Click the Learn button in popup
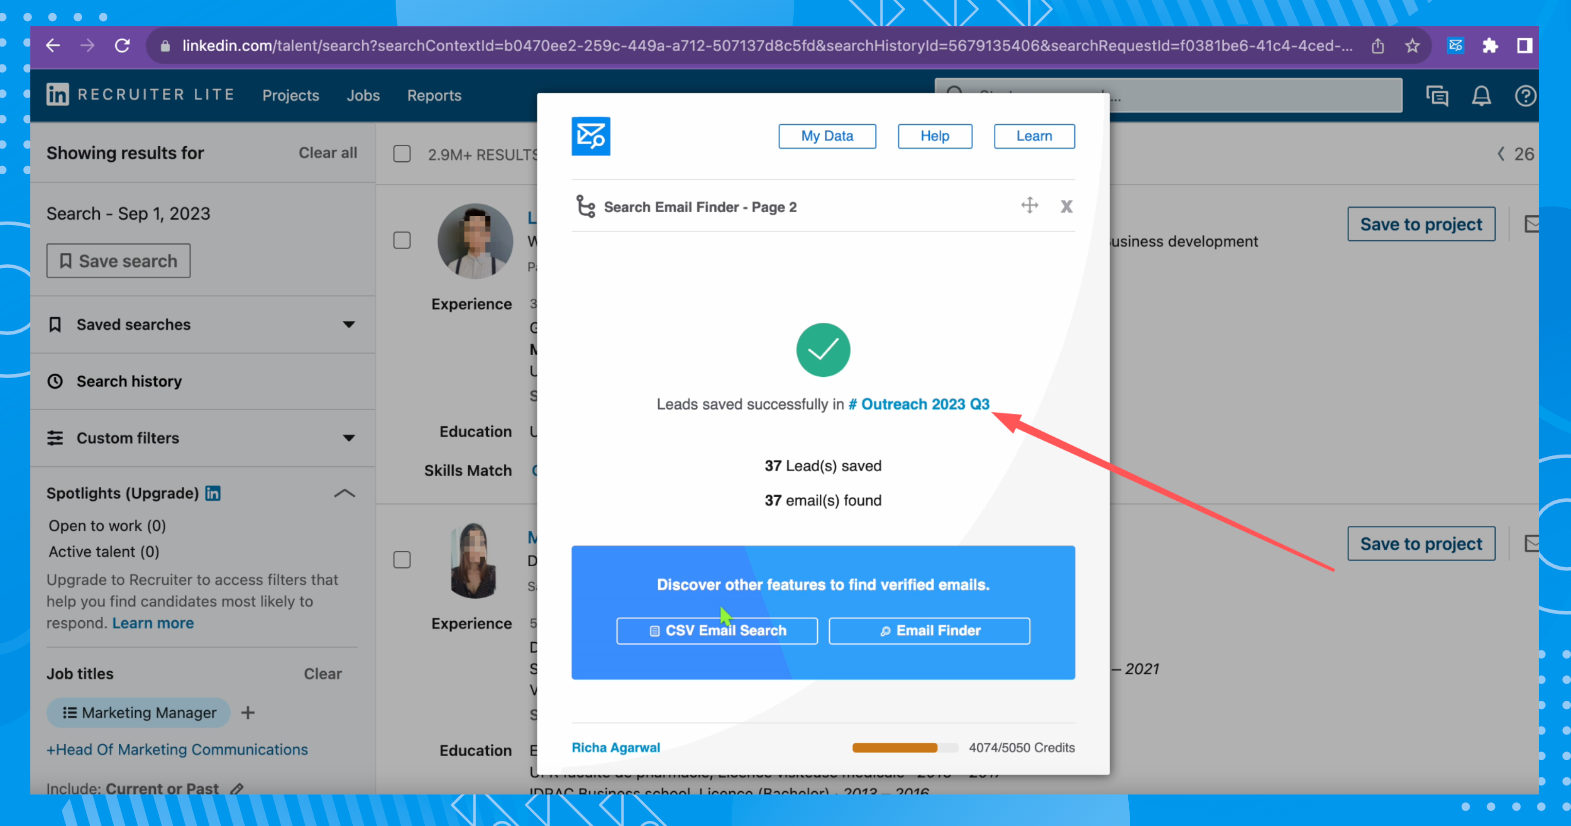 point(1034,136)
